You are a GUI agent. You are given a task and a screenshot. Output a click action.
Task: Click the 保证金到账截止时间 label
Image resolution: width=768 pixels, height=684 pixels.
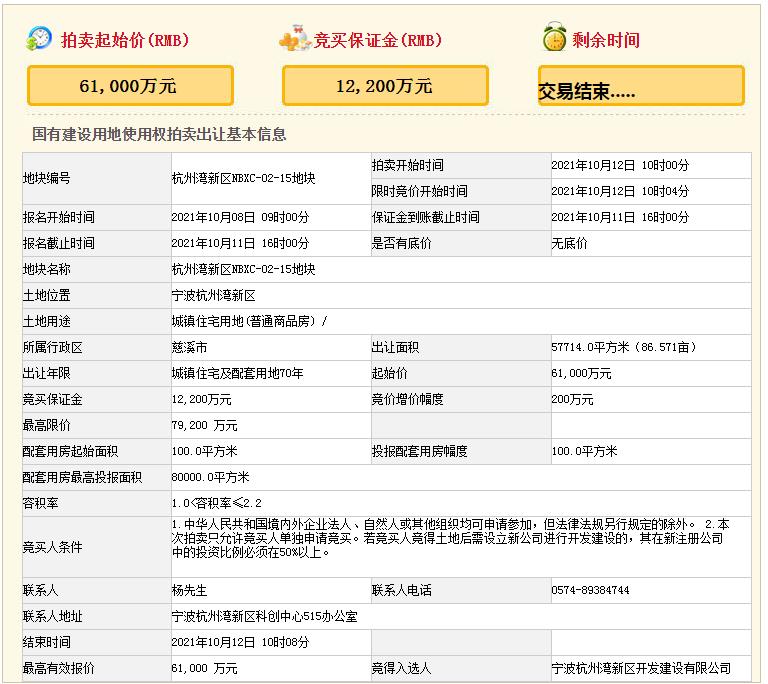426,217
